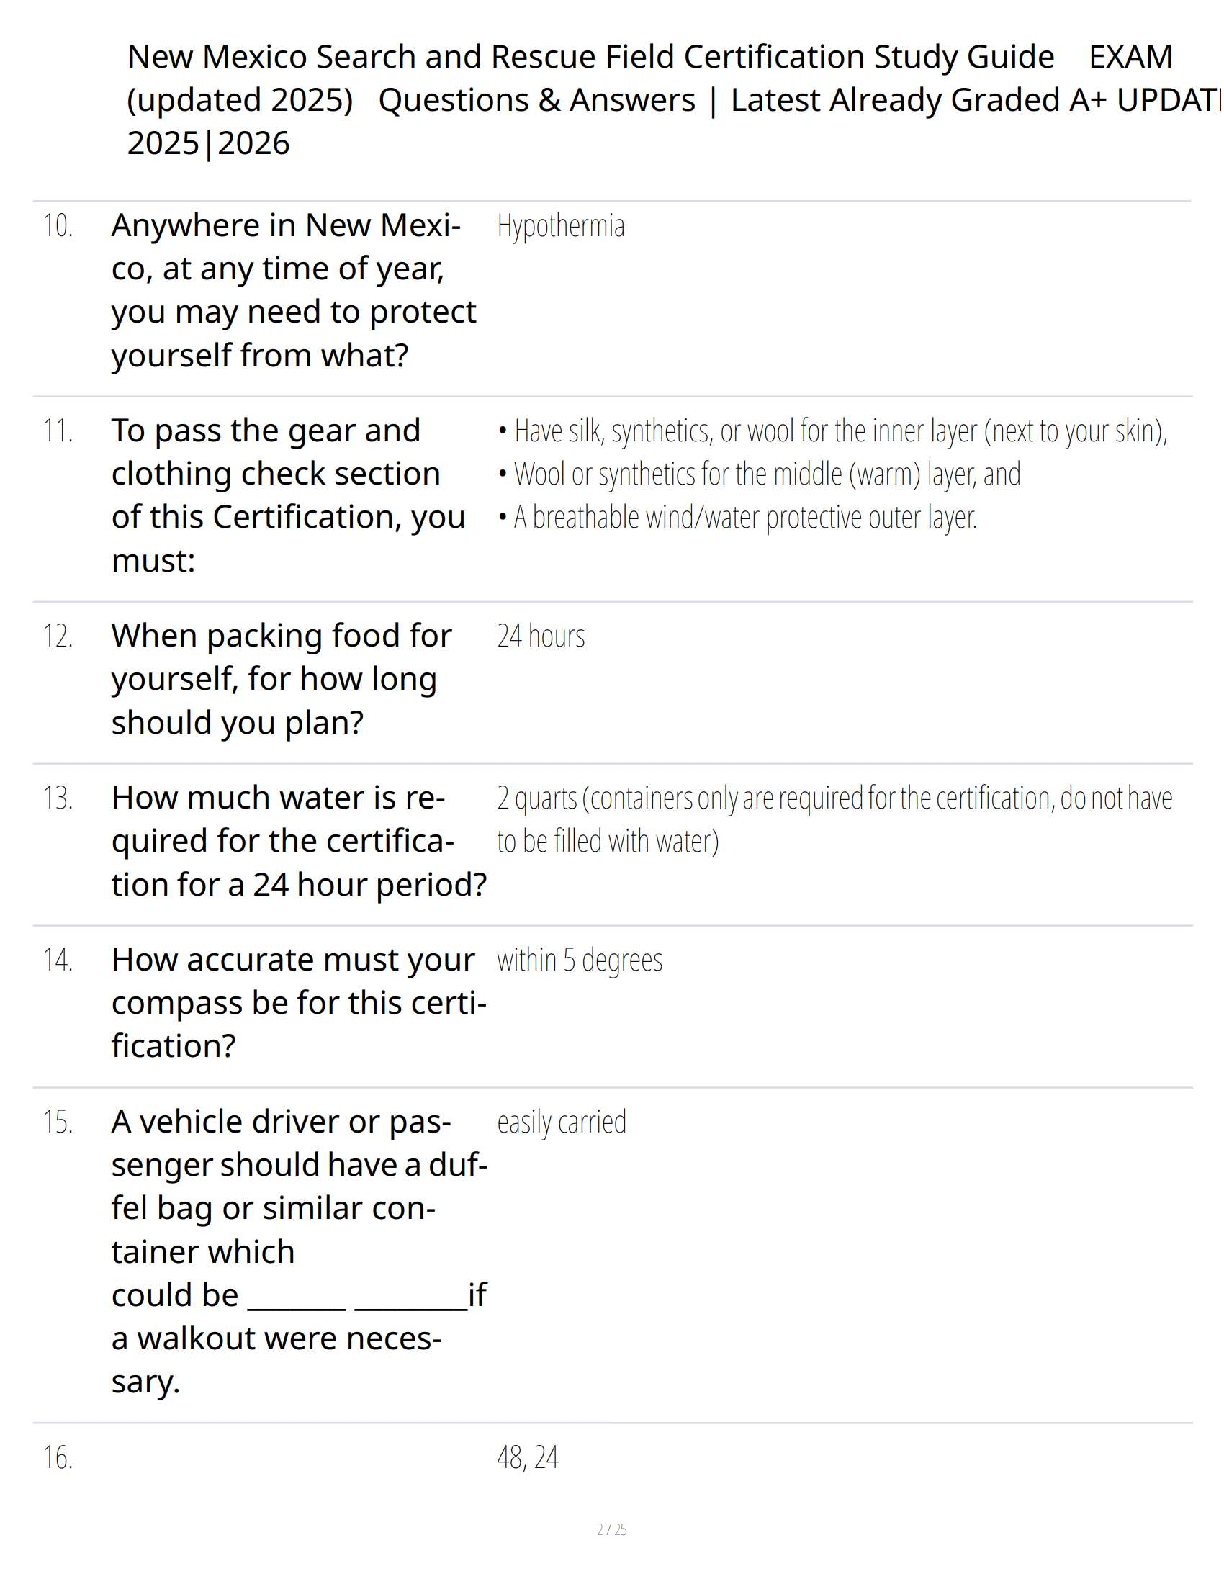Click the packing food question text
The width and height of the screenshot is (1224, 1584).
[x=281, y=679]
